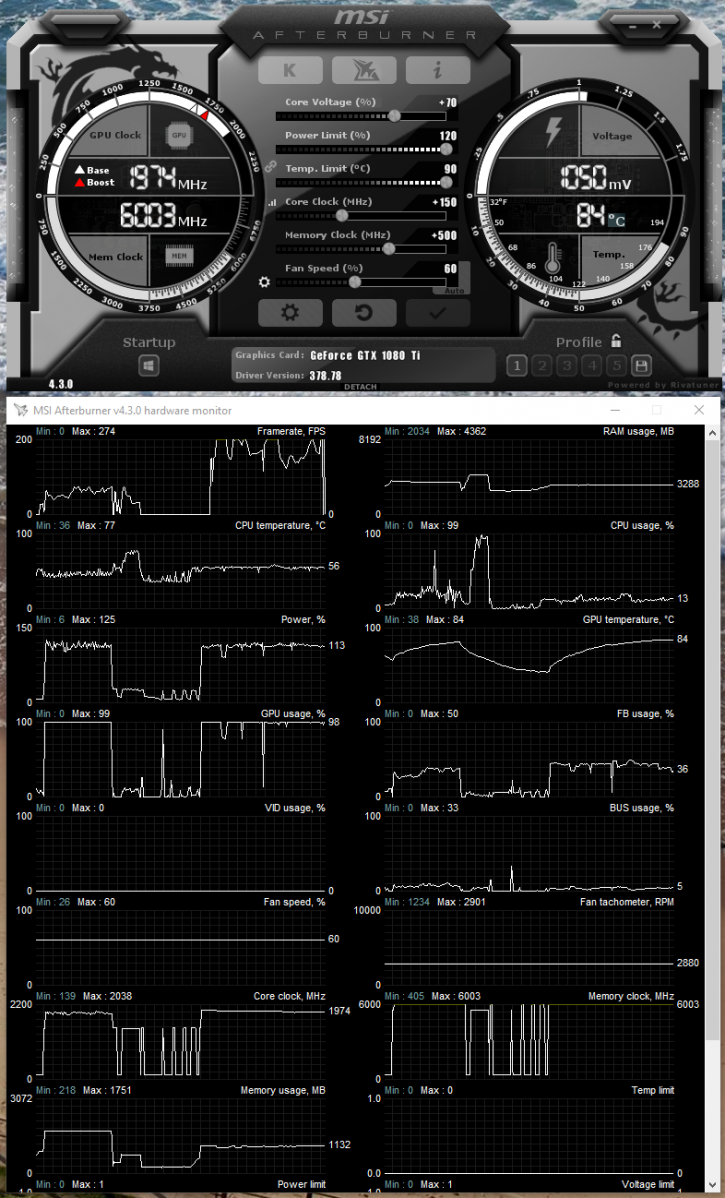The width and height of the screenshot is (725, 1198).
Task: Open fan settings gear next to Fan Speed
Action: click(264, 282)
